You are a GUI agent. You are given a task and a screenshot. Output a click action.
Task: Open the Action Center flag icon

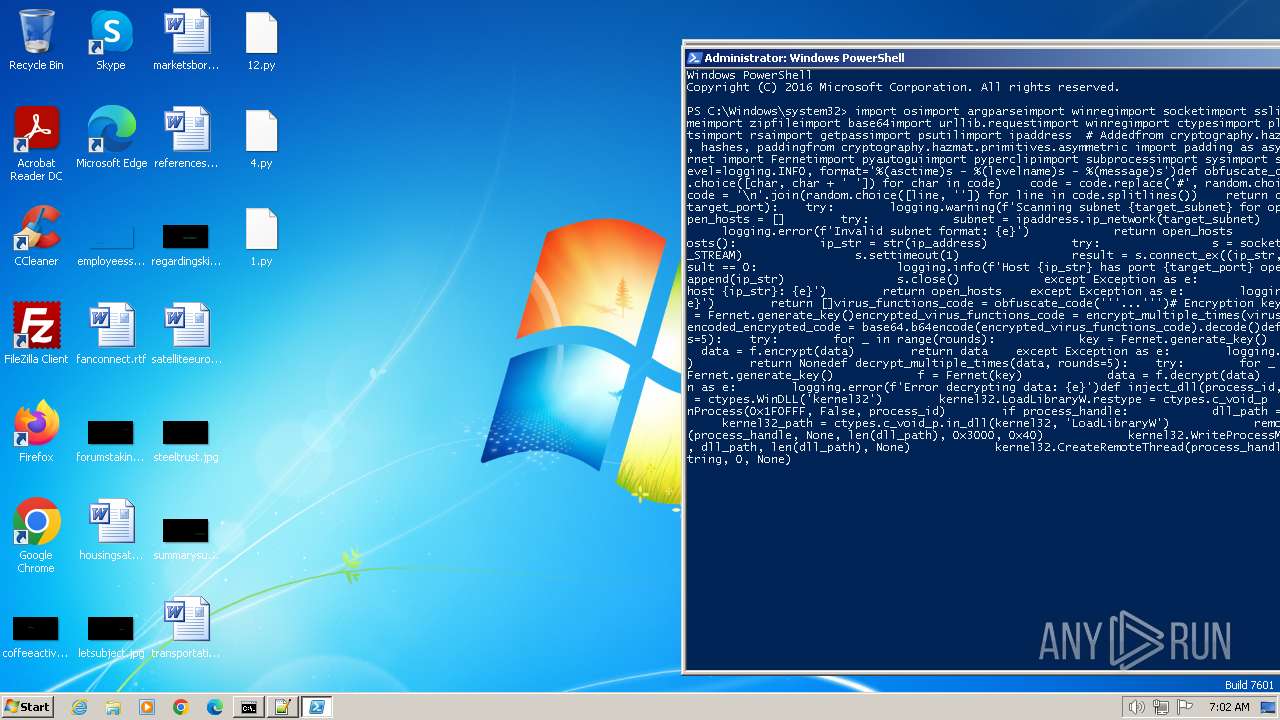[x=1186, y=707]
